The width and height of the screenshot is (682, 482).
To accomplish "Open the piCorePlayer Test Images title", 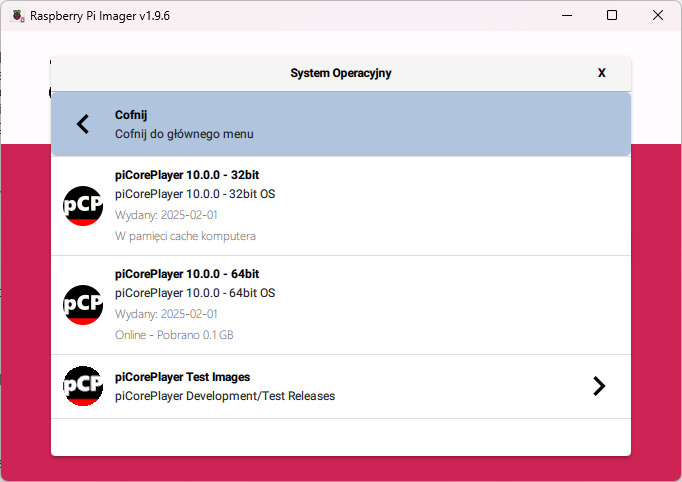I will coord(182,377).
